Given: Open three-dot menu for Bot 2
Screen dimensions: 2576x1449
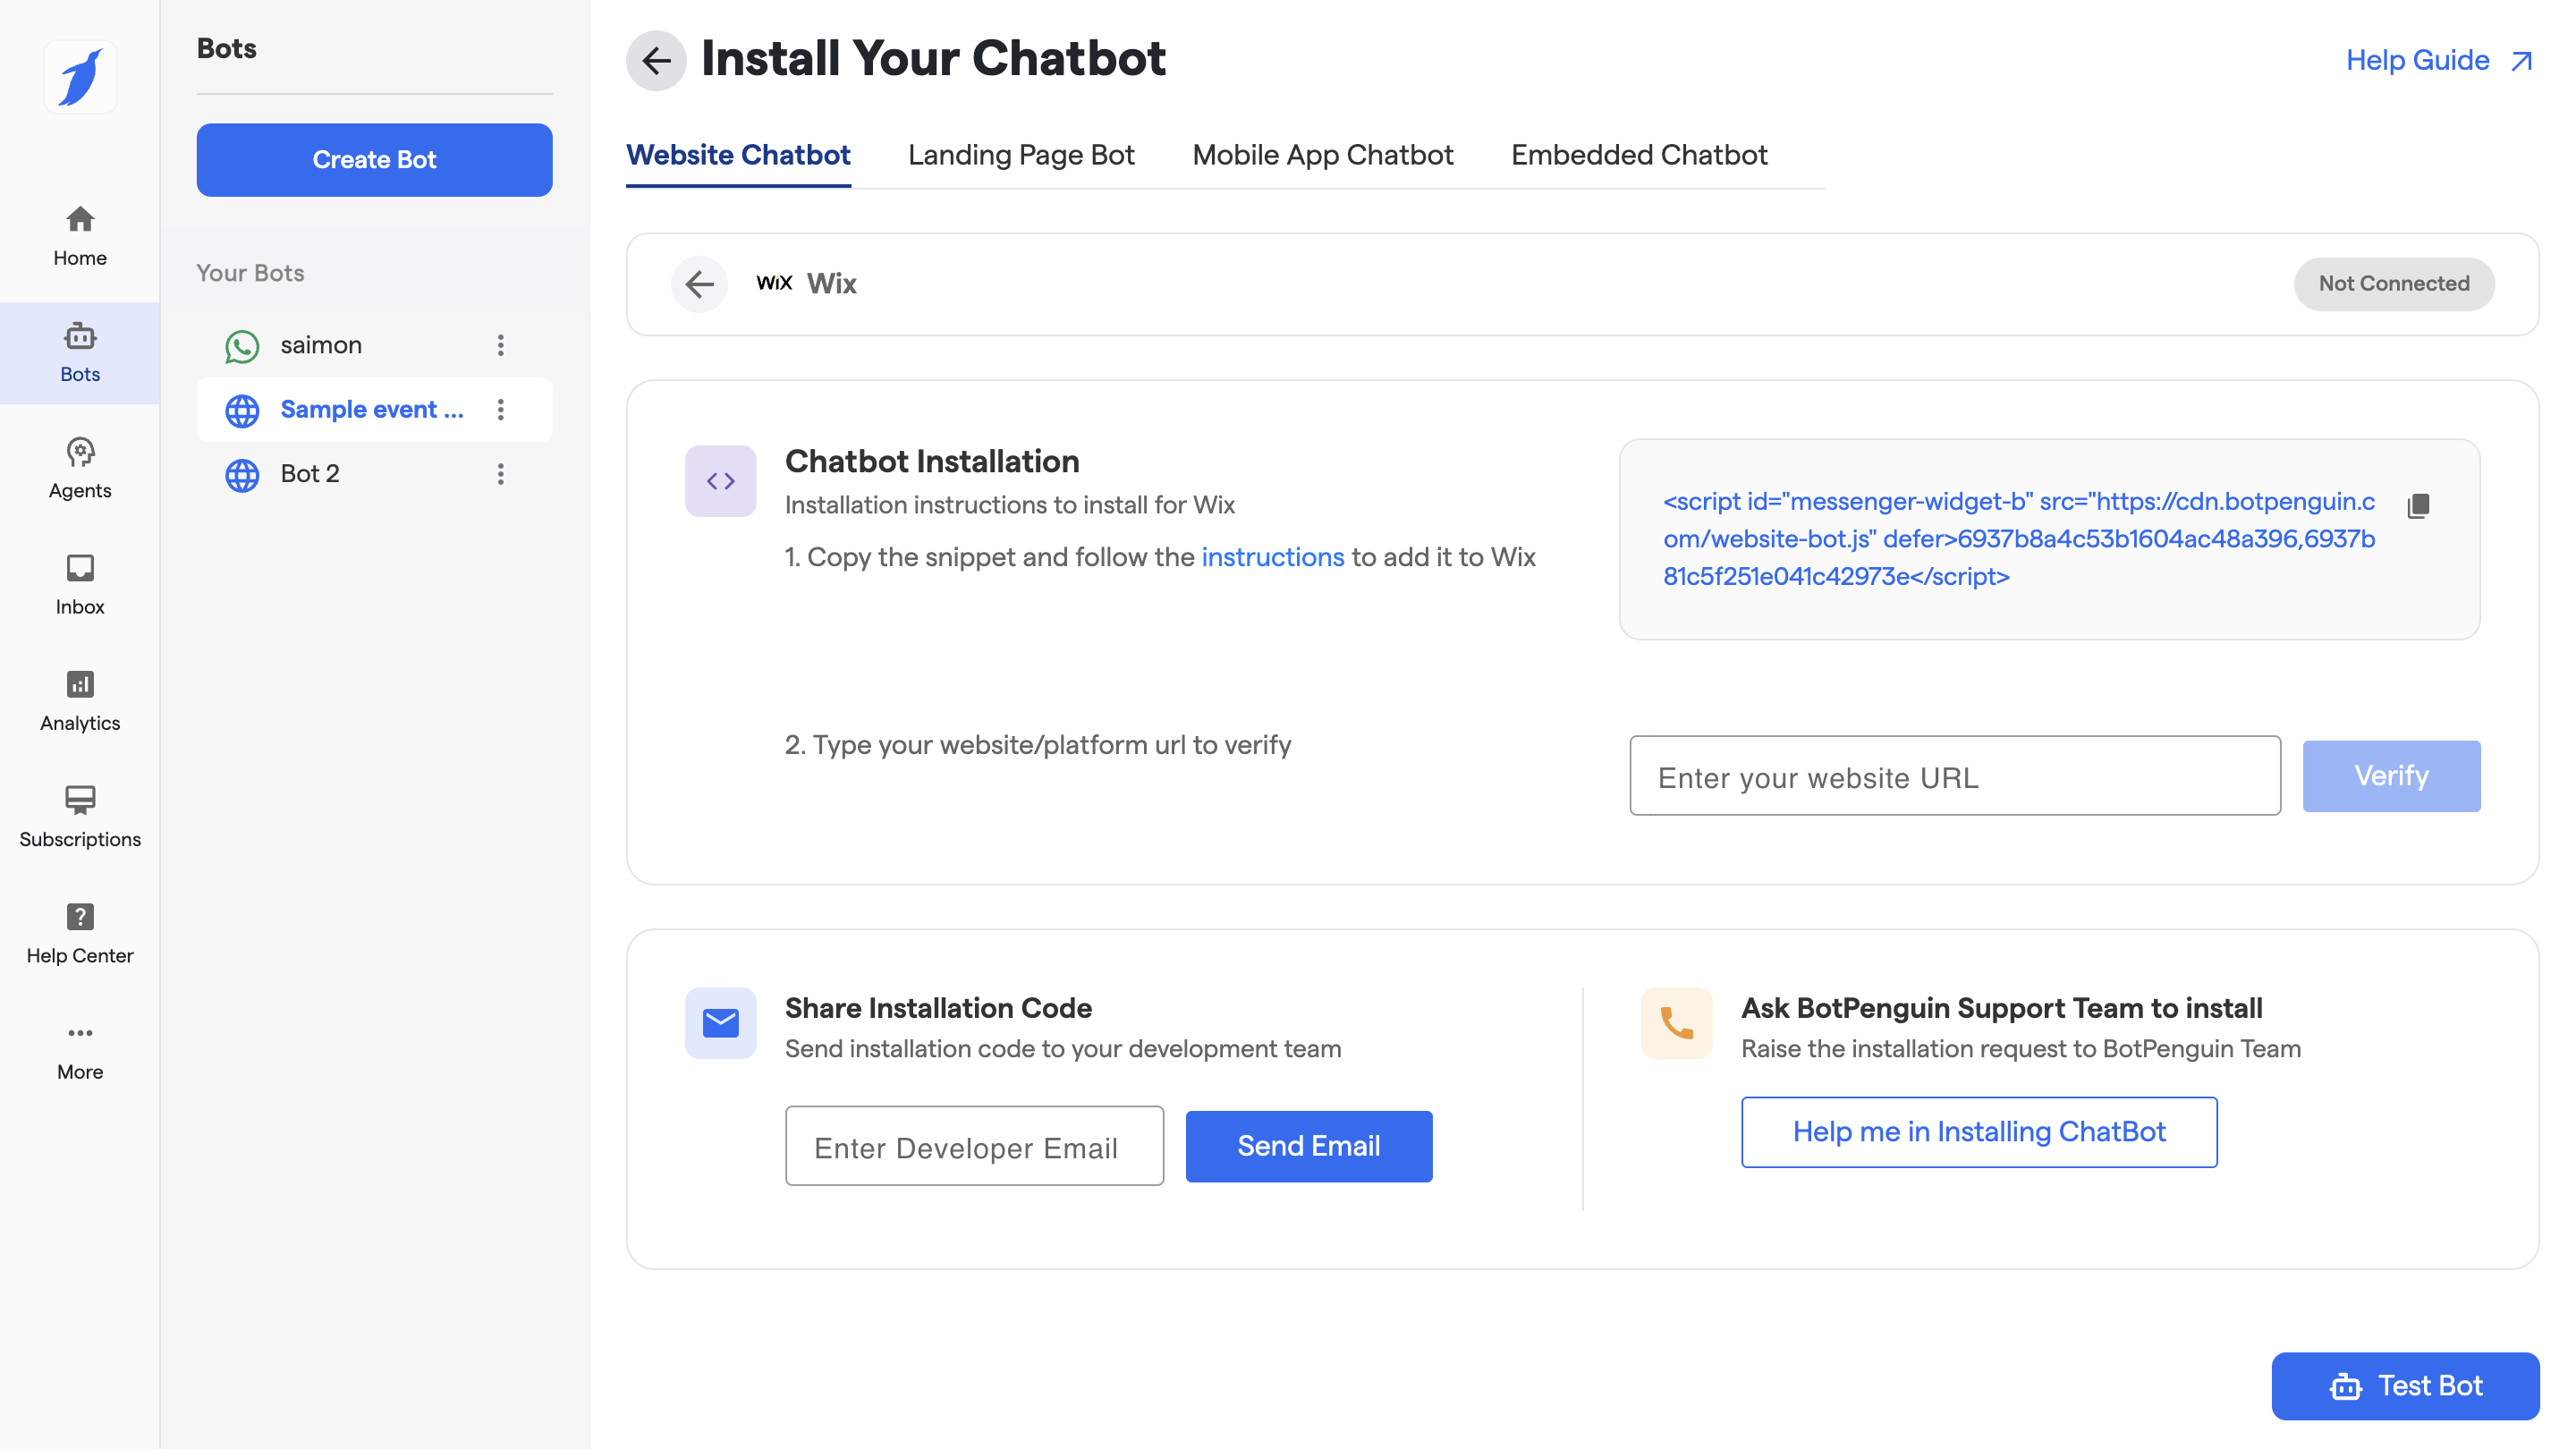Looking at the screenshot, I should tap(500, 474).
